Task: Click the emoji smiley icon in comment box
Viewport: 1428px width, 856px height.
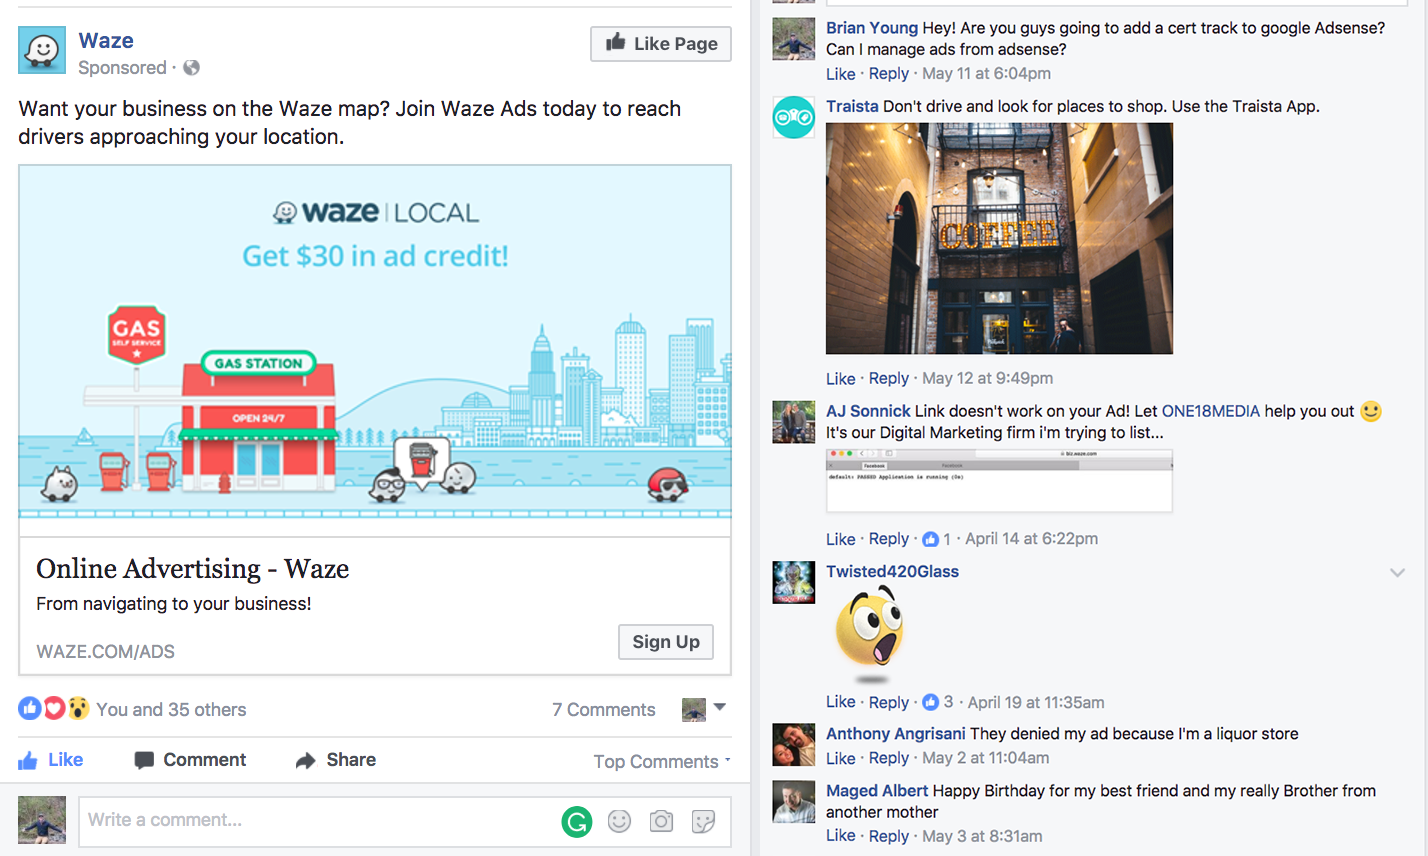Action: (x=620, y=821)
